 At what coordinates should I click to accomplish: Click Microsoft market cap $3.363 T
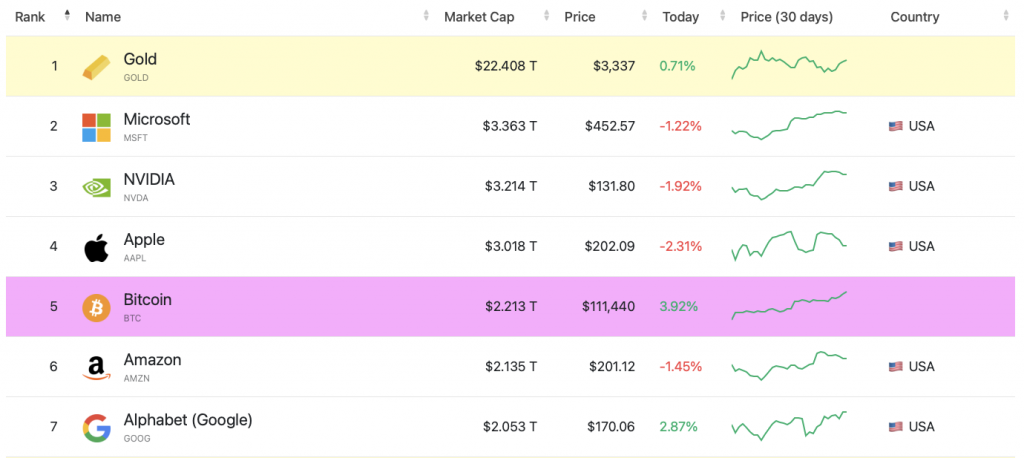point(510,126)
